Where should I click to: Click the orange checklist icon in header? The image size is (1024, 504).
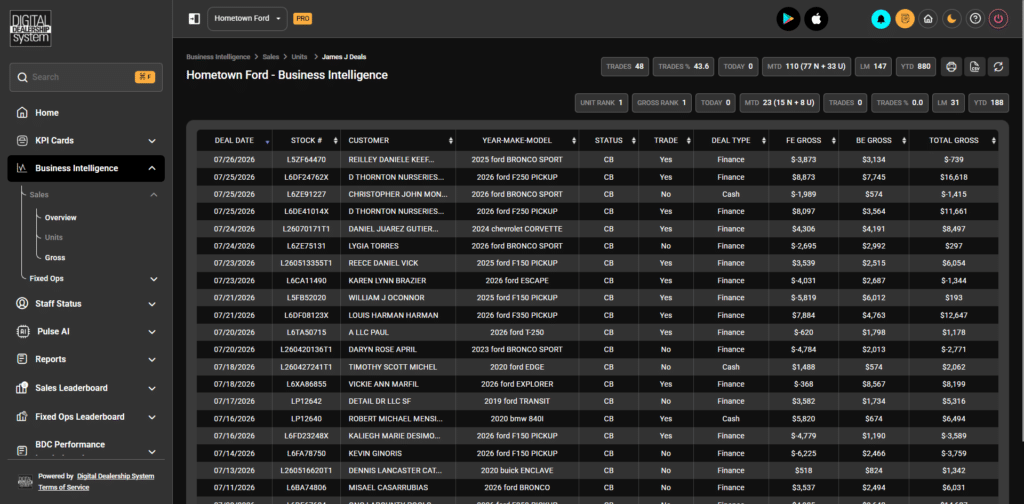coord(904,19)
